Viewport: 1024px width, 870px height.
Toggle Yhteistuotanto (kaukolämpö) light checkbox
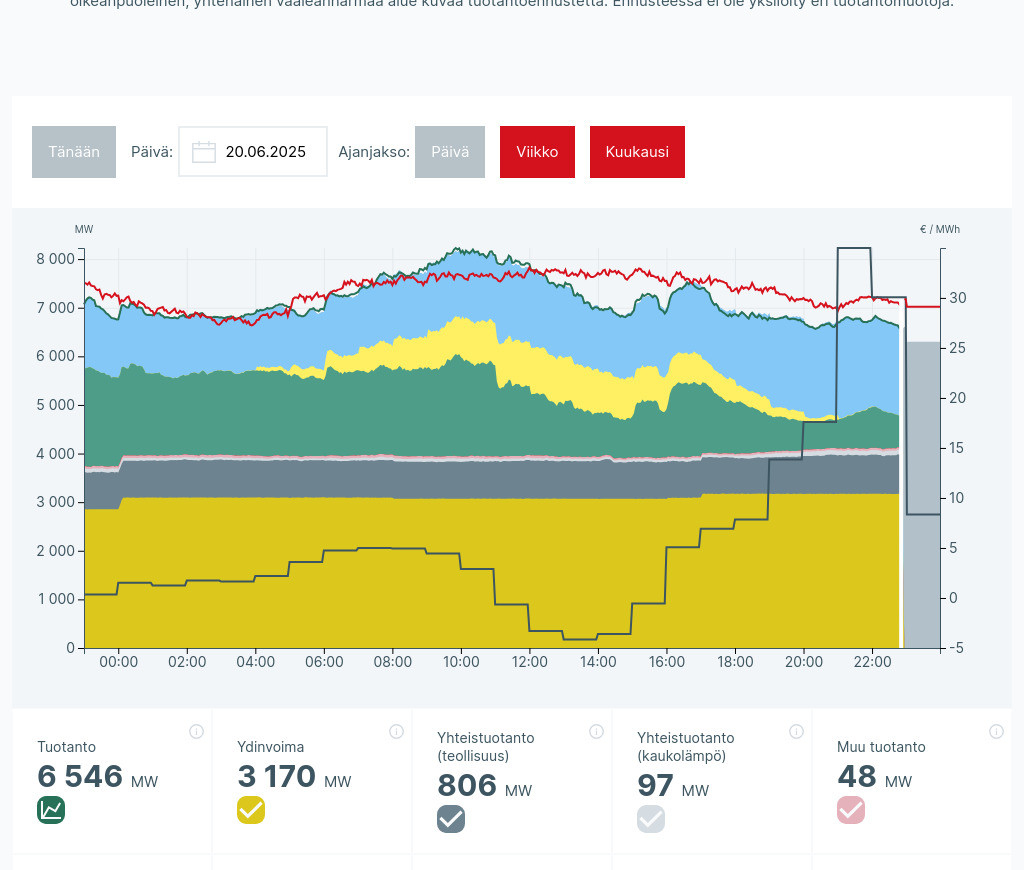click(651, 819)
